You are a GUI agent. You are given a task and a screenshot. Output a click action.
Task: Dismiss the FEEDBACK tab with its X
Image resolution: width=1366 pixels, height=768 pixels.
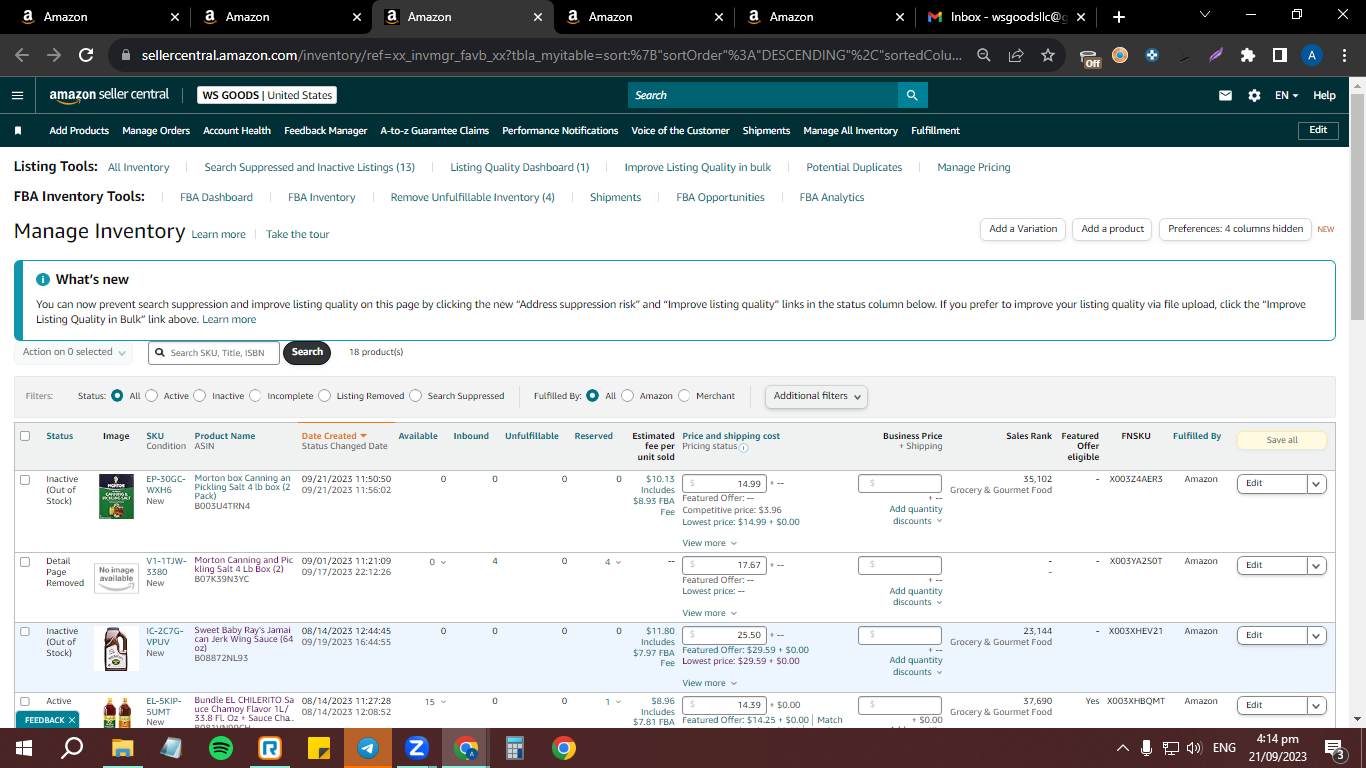click(72, 720)
